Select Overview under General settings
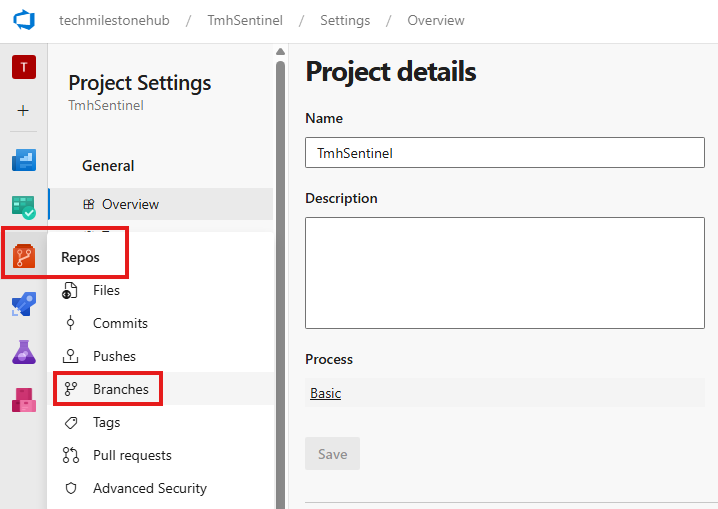 [161, 204]
